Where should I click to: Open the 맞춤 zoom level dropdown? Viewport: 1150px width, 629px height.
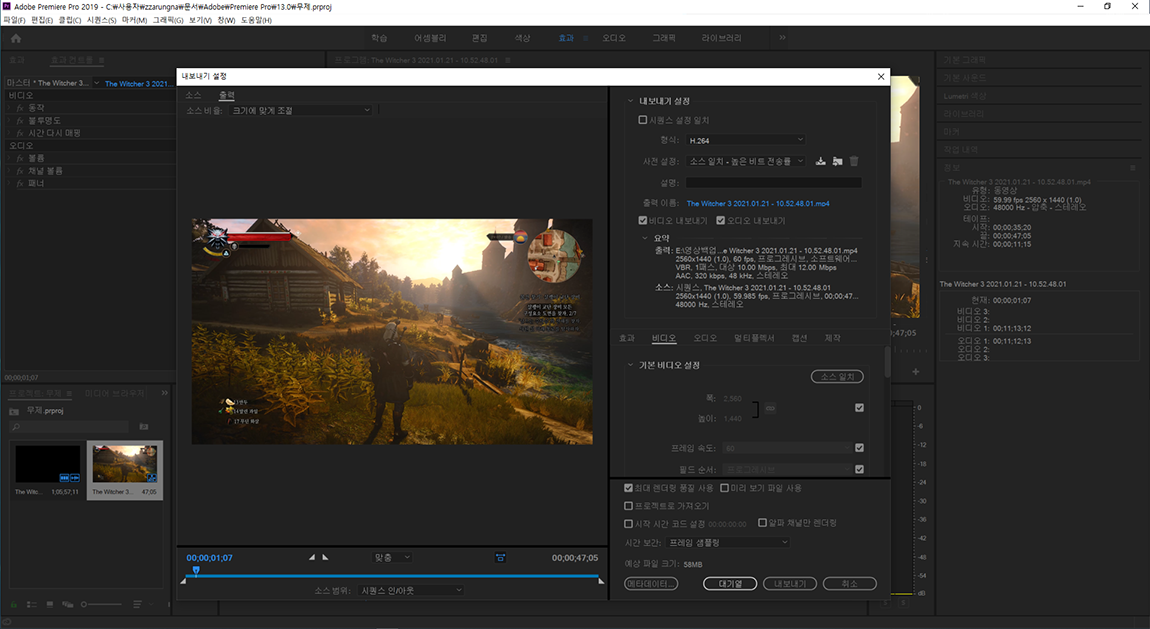pos(392,558)
